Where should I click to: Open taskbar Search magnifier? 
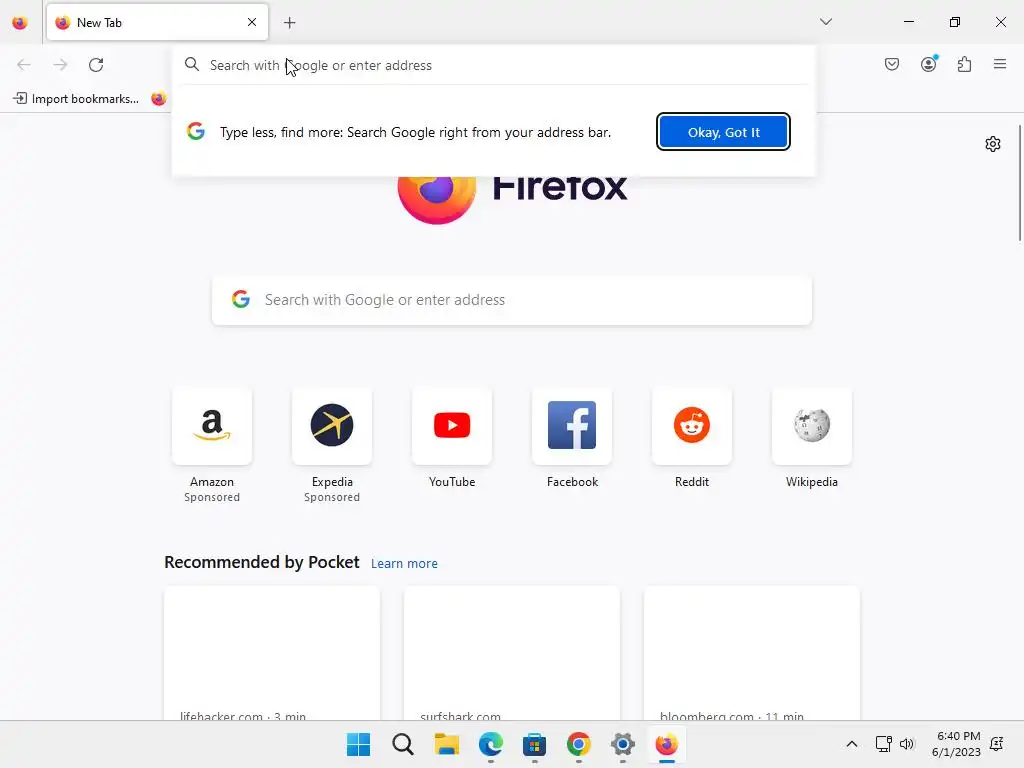point(403,744)
